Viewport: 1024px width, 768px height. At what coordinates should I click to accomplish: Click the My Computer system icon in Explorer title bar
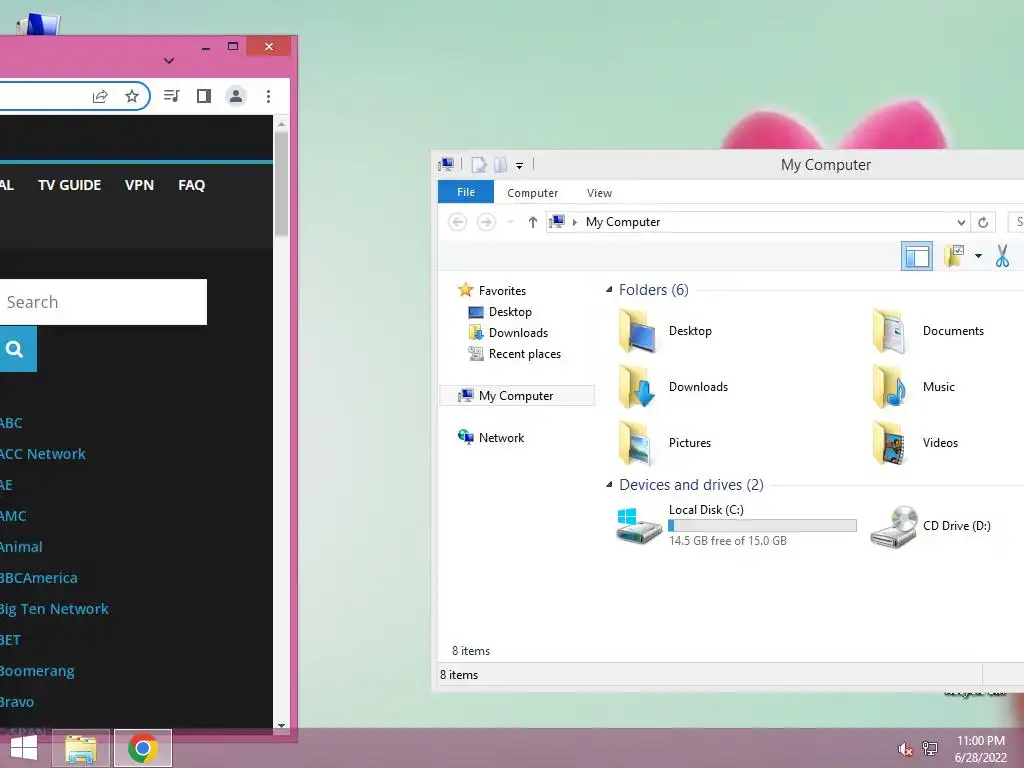447,165
